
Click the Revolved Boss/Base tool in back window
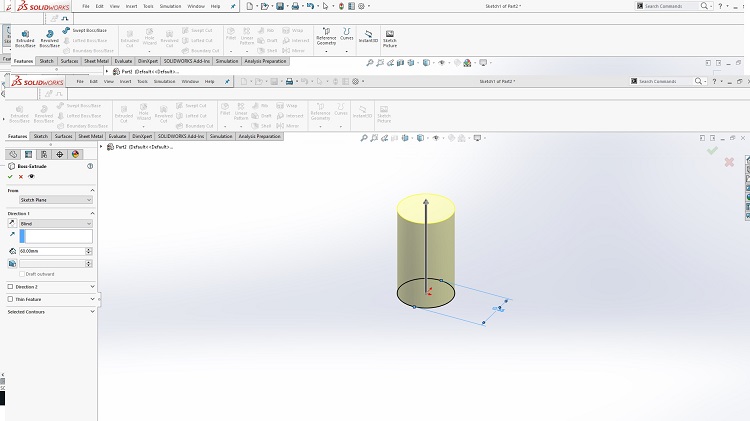(x=49, y=38)
